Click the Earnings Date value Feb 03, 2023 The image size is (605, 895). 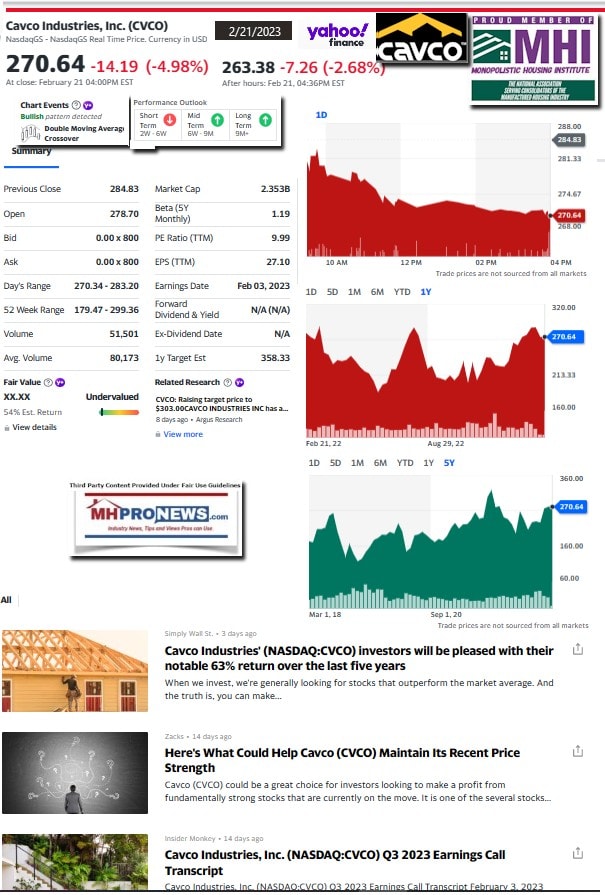(x=263, y=286)
